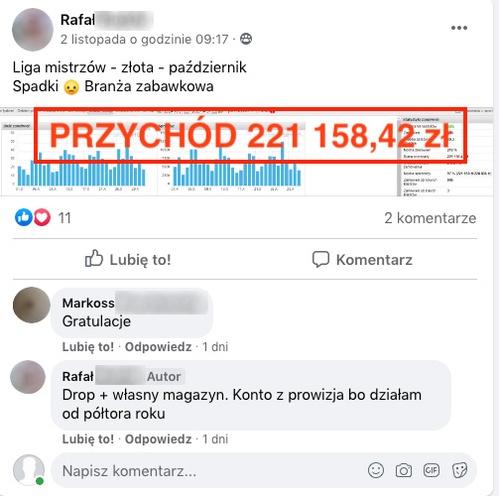This screenshot has height=496, width=499.
Task: Open the emoji picker in comment box
Action: [376, 470]
